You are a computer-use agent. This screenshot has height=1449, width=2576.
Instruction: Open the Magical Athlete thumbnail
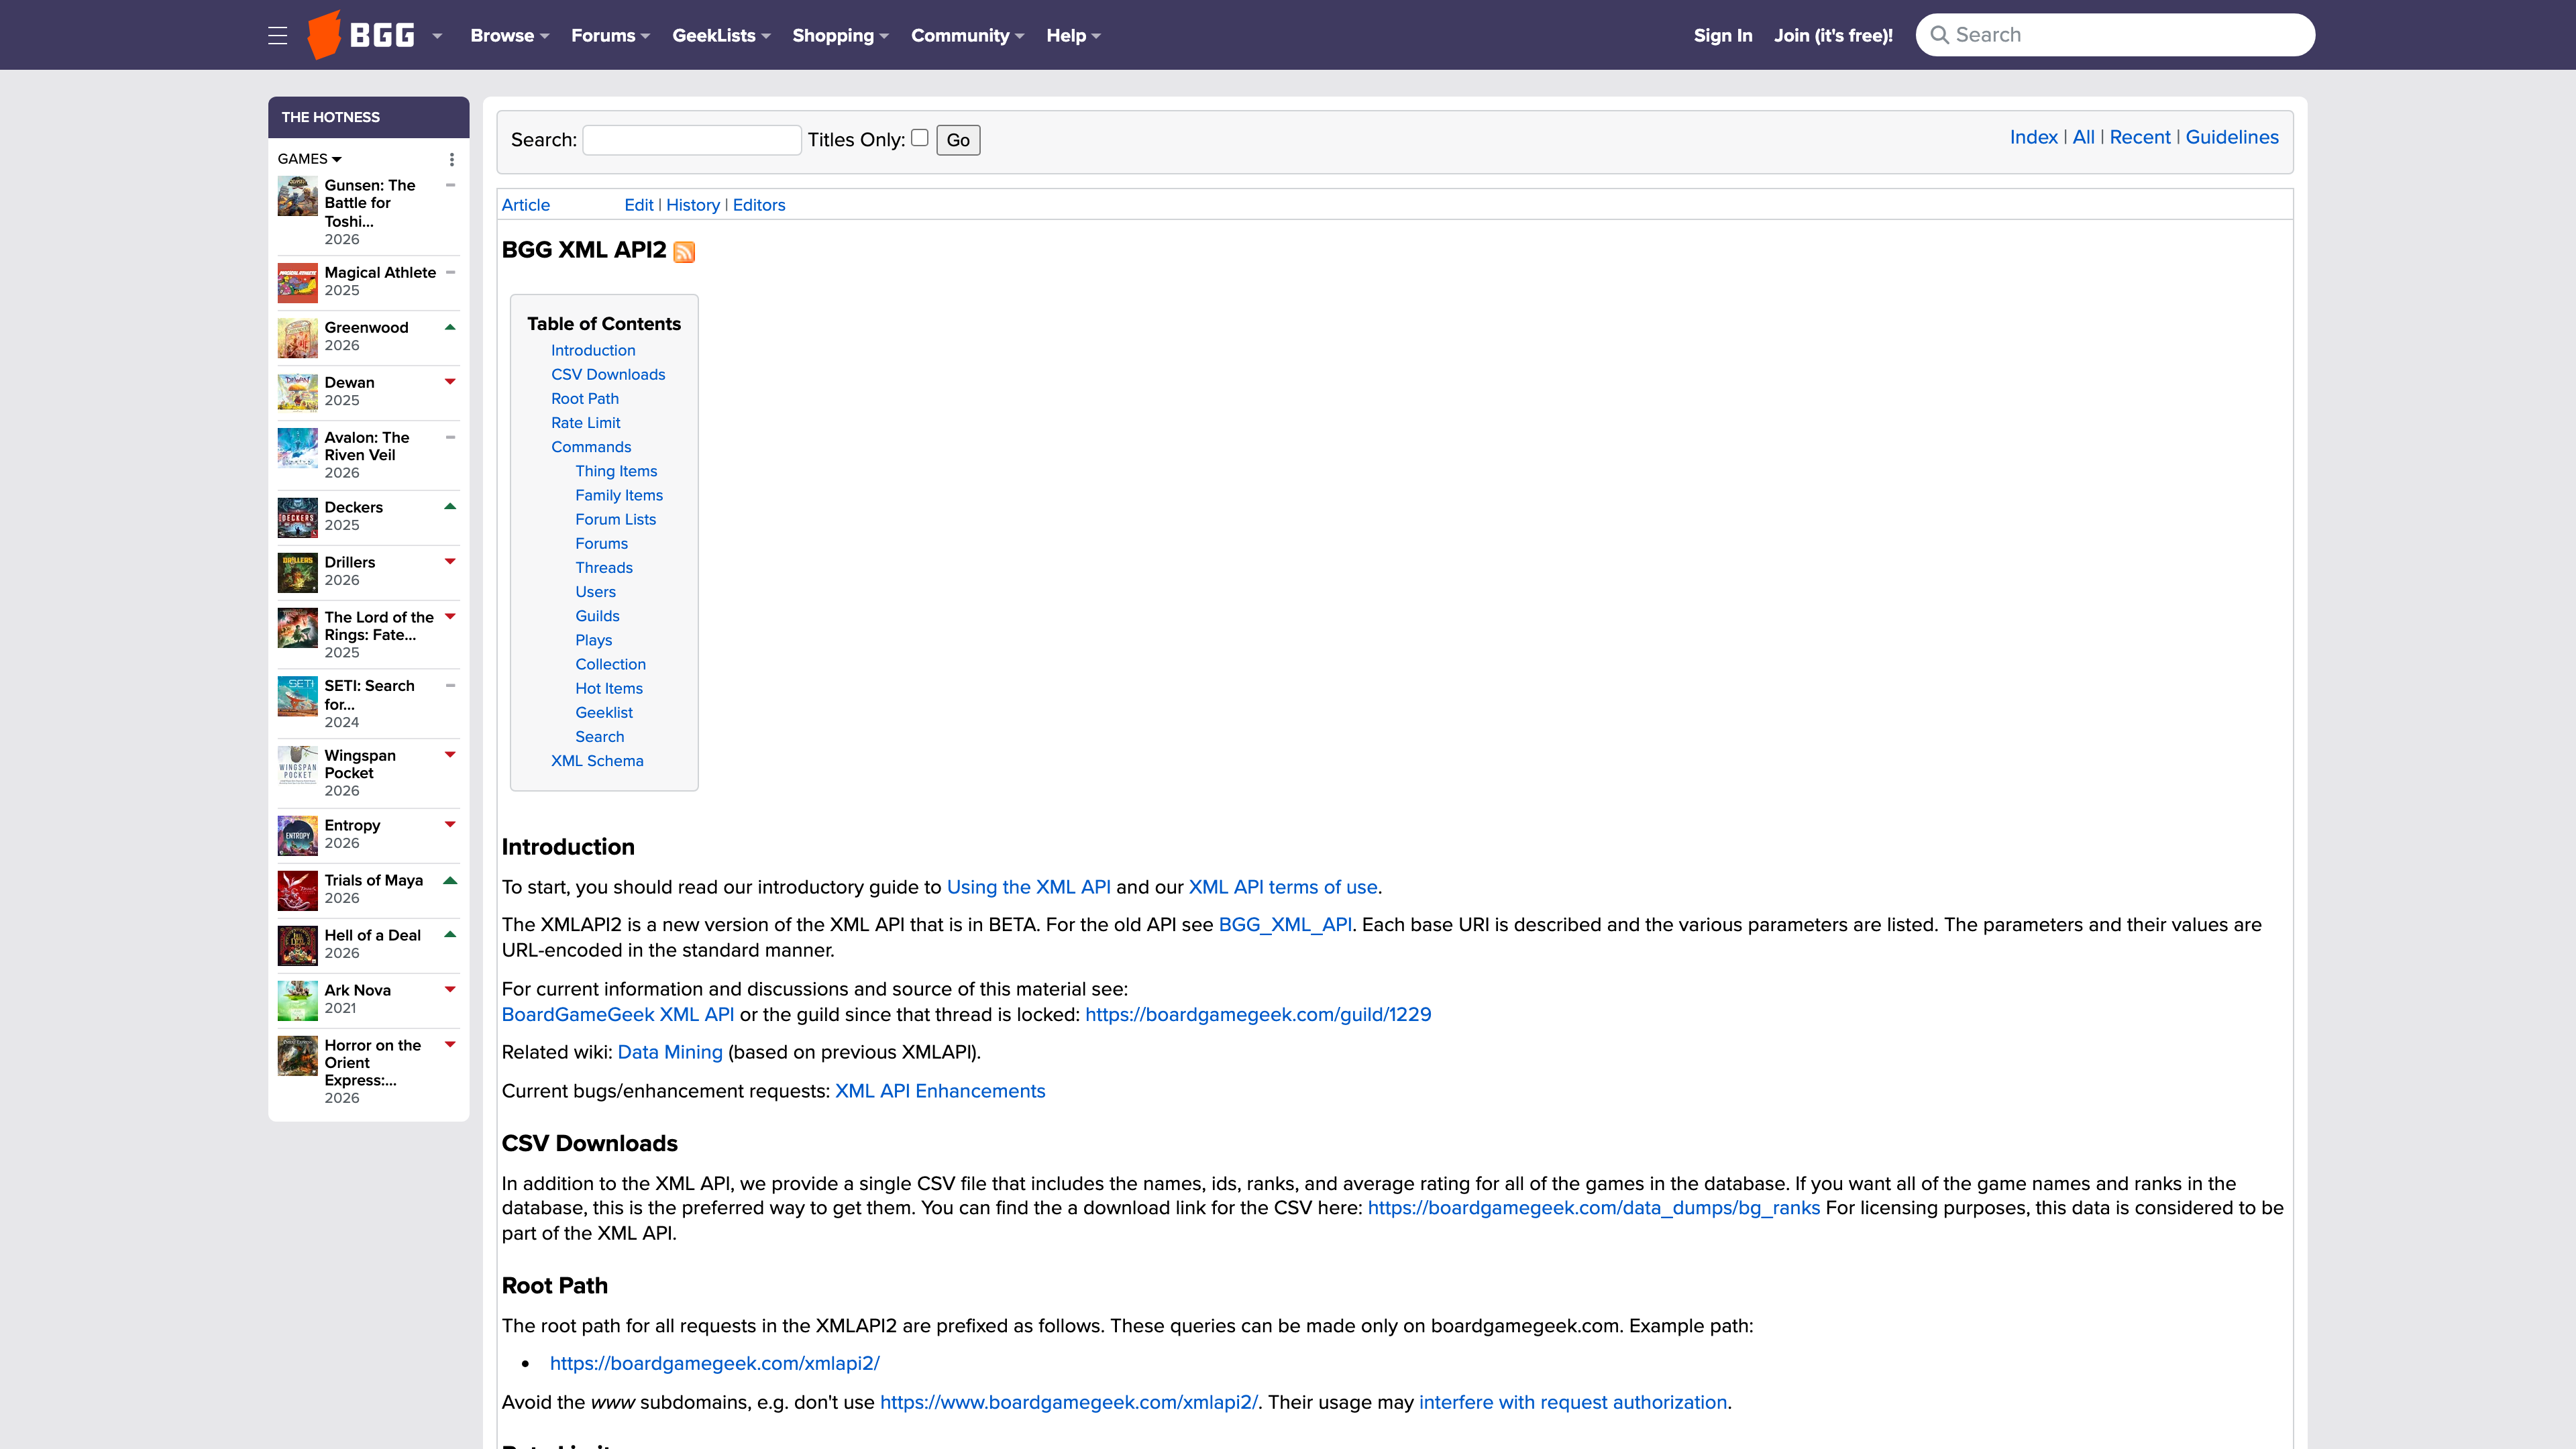click(297, 283)
